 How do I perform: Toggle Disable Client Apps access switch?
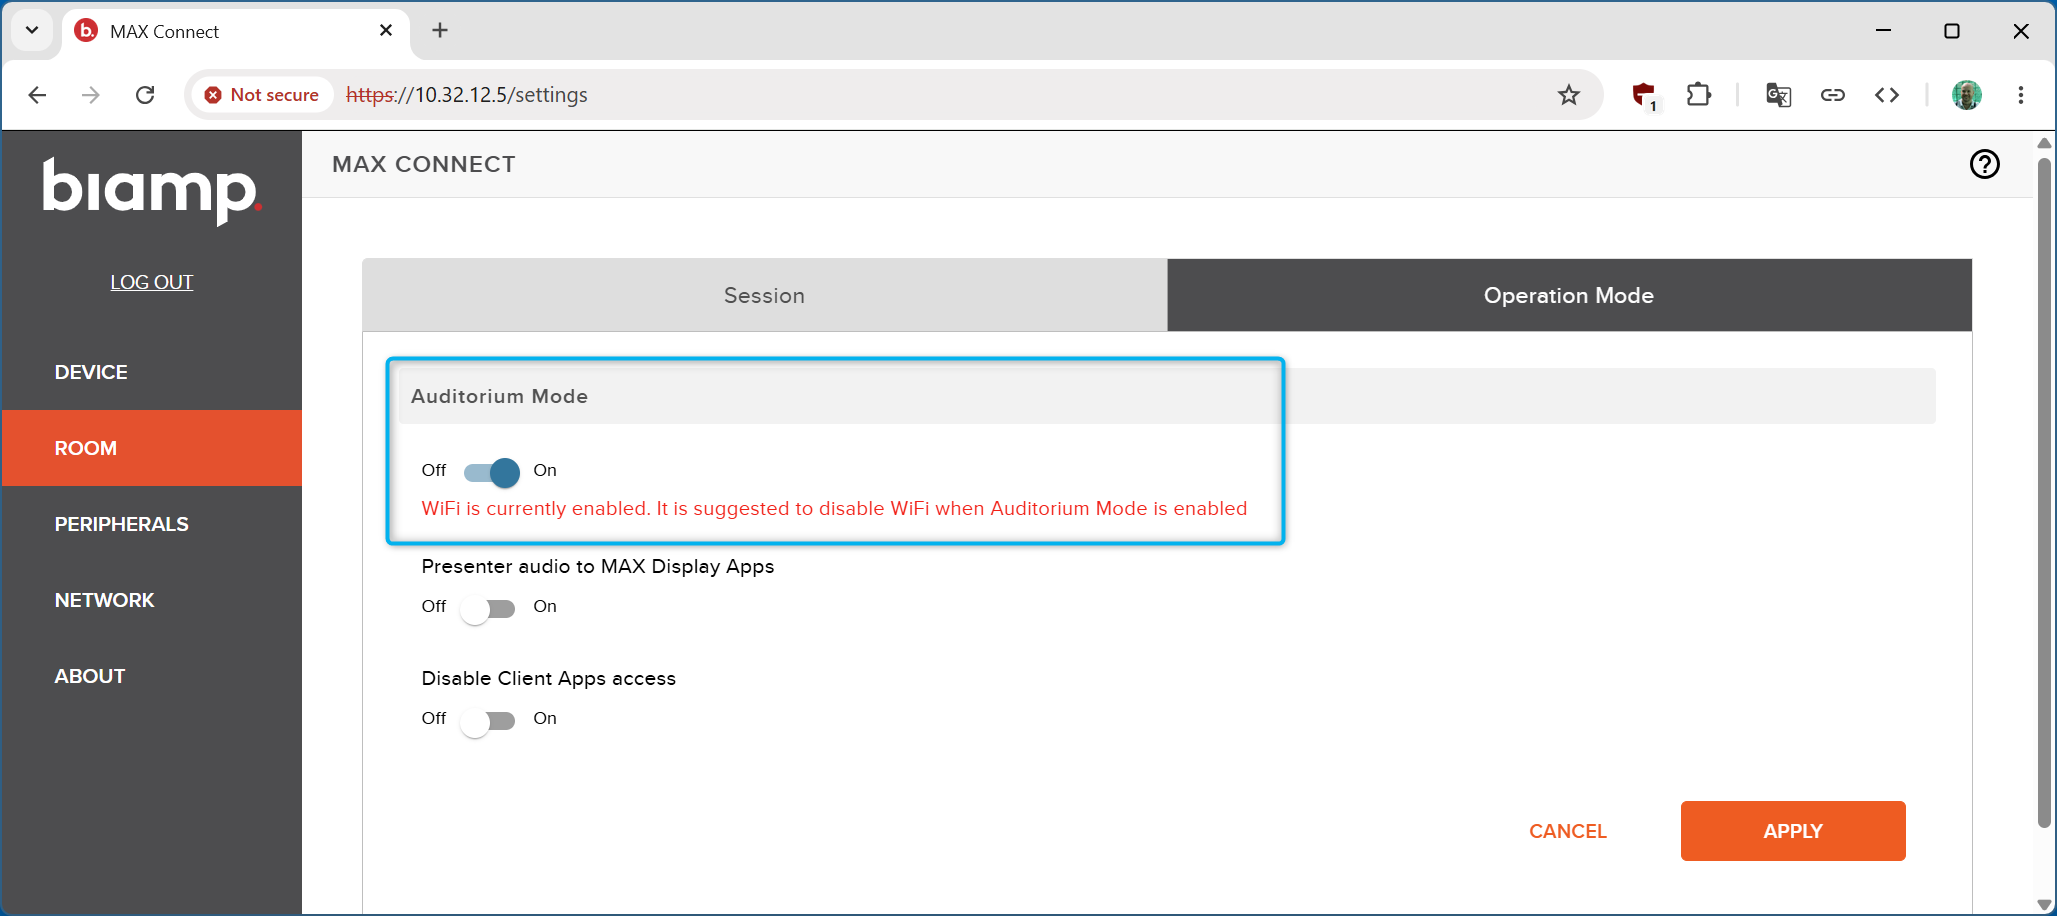[488, 721]
